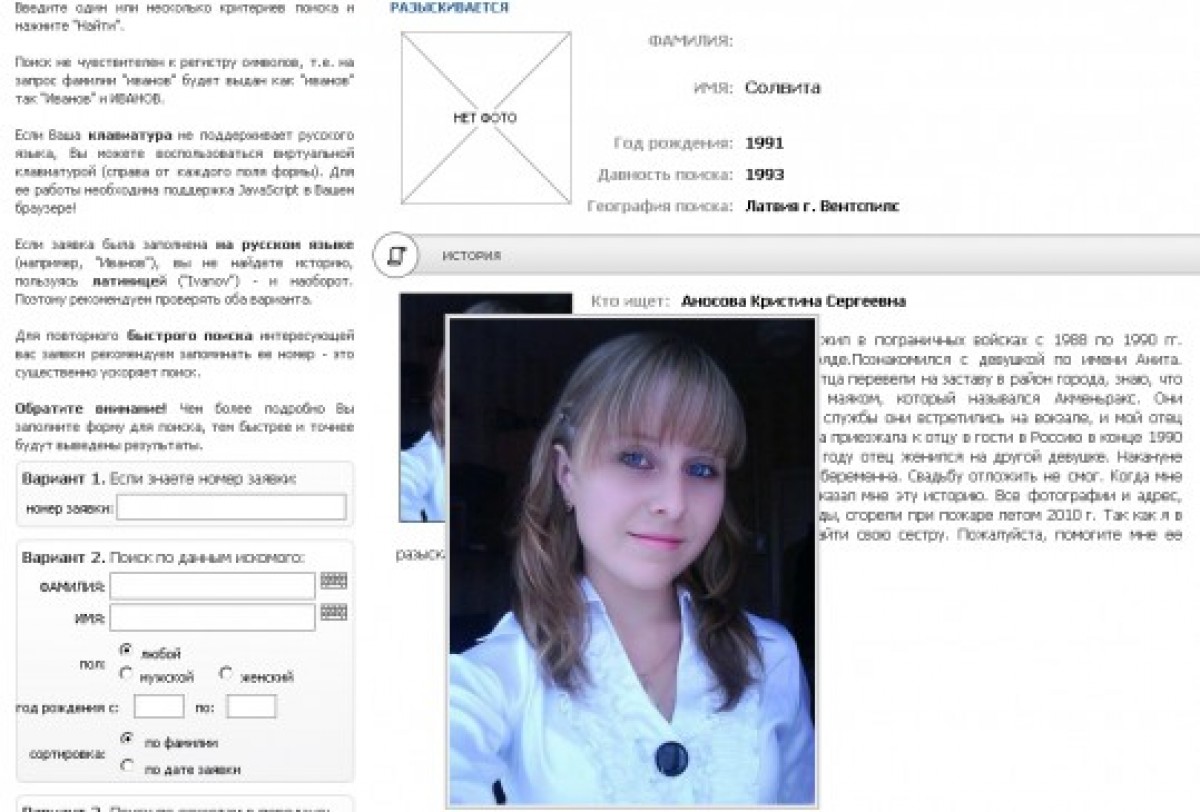Viewport: 1200px width, 812px height.
Task: Open virtual keyboard beside ФАМИЛИЯ field
Action: point(333,581)
